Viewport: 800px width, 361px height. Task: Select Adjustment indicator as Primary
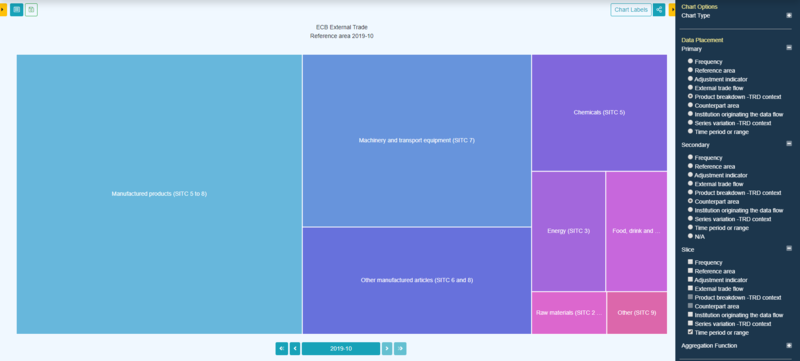[x=690, y=79]
